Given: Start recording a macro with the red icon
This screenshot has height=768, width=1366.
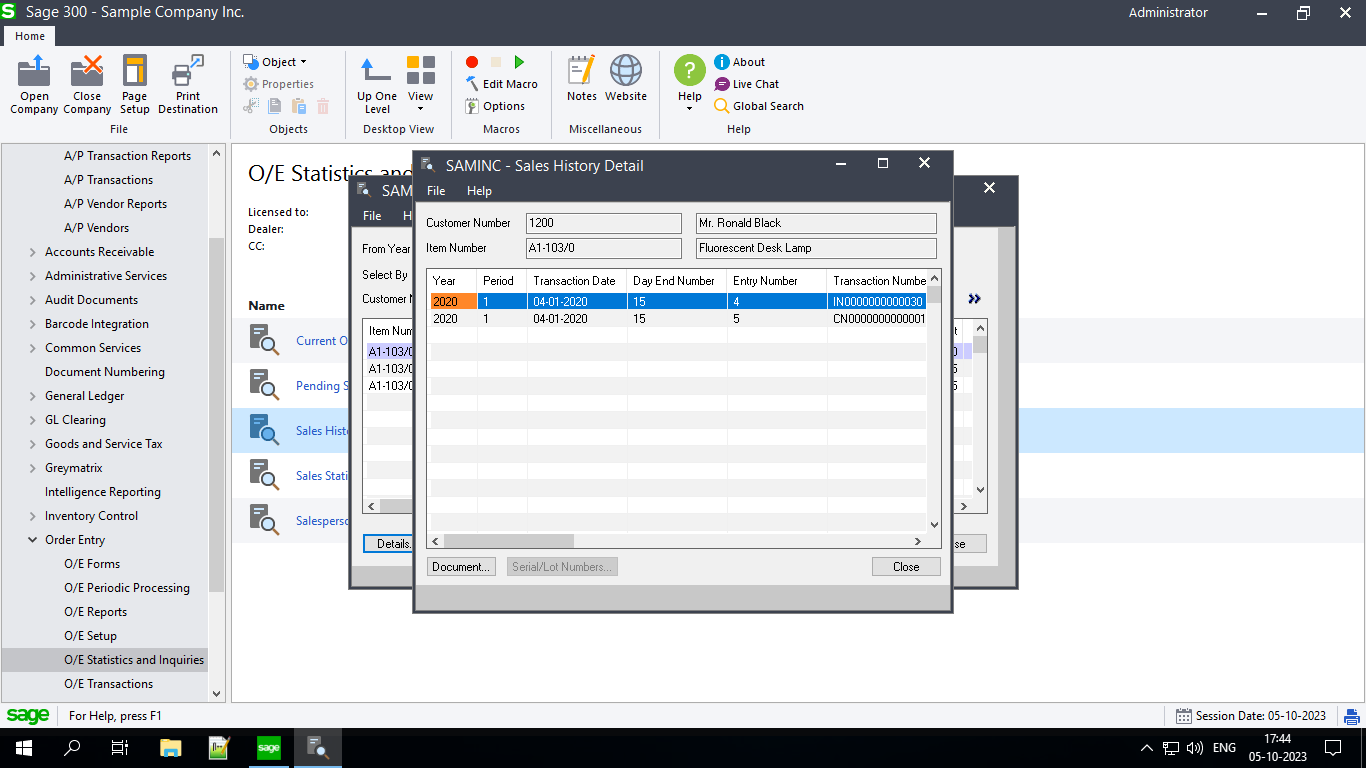Looking at the screenshot, I should point(471,61).
